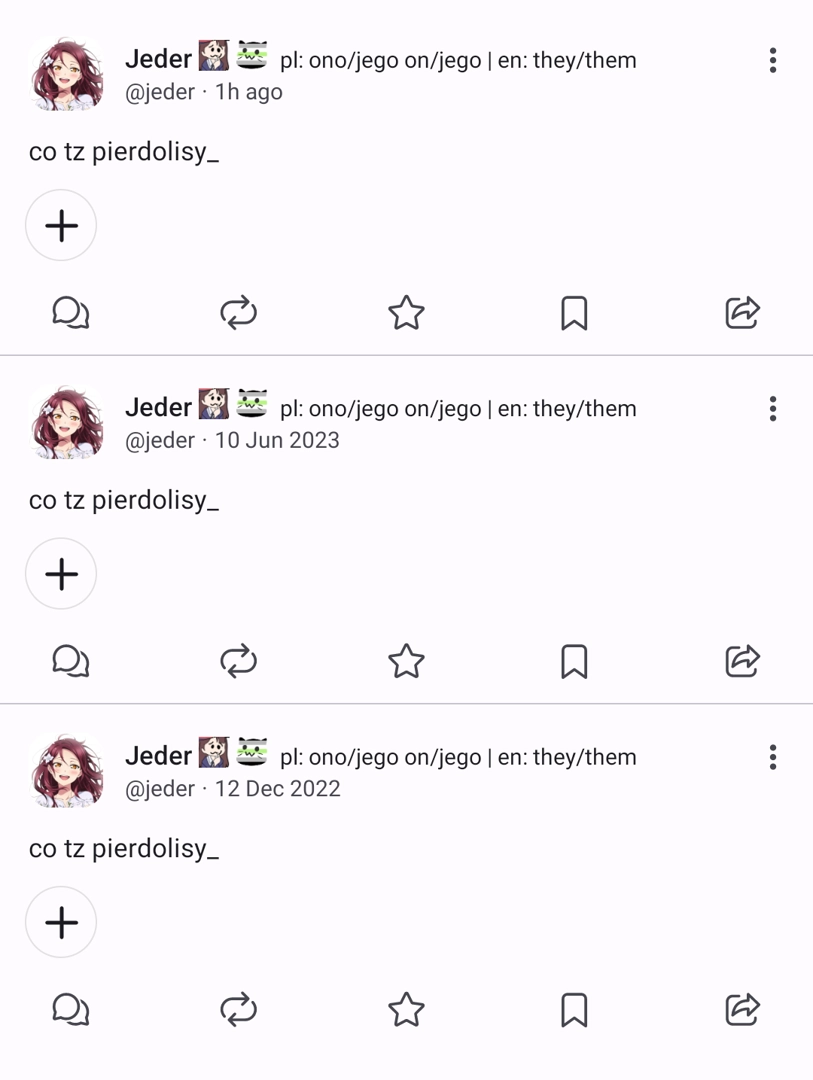813x1080 pixels.
Task: Share the post from 1h ago
Action: (742, 313)
